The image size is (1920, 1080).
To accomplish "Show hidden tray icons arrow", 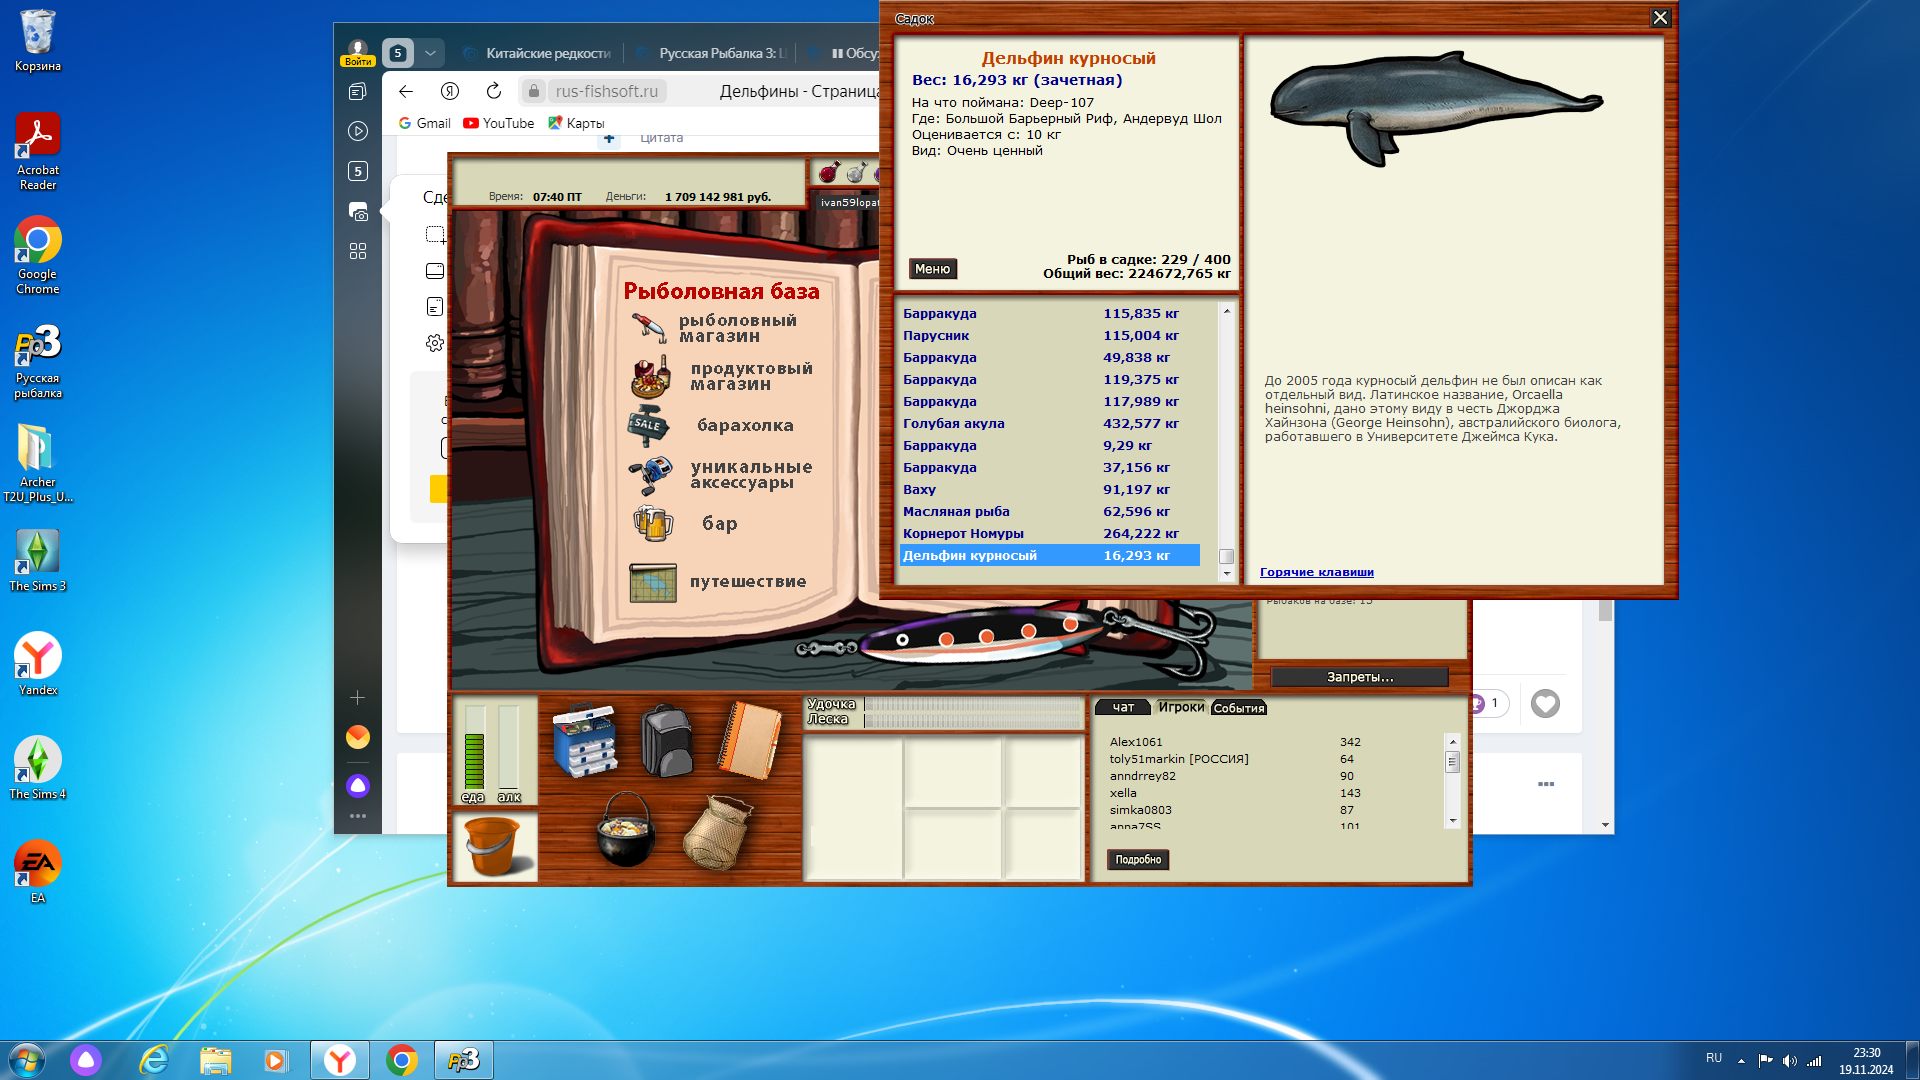I will pyautogui.click(x=1741, y=1060).
